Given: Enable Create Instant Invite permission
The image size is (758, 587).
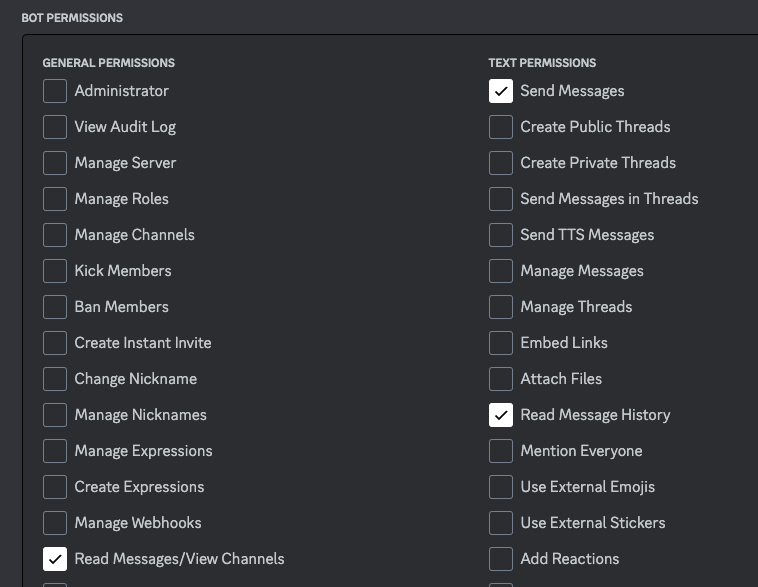Looking at the screenshot, I should click(55, 343).
